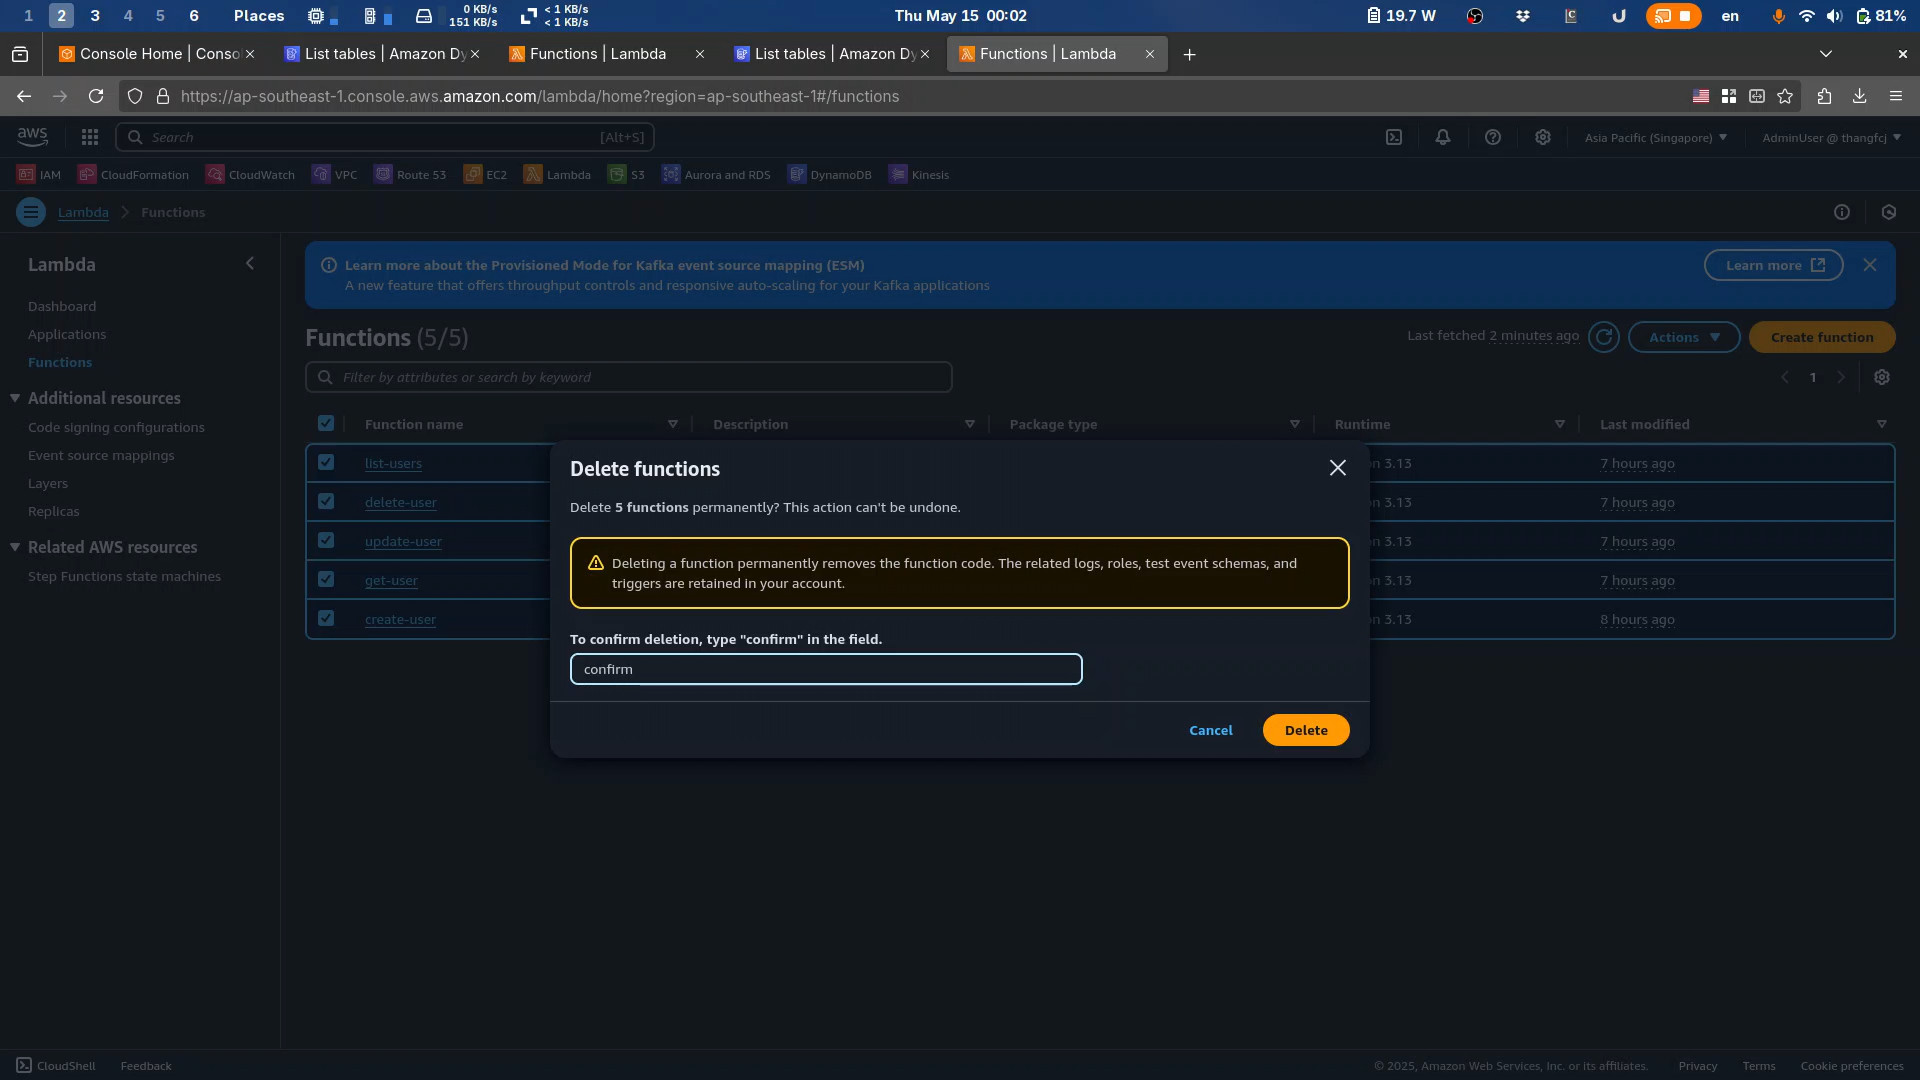Open Applications in Lambda sidebar

click(x=67, y=334)
